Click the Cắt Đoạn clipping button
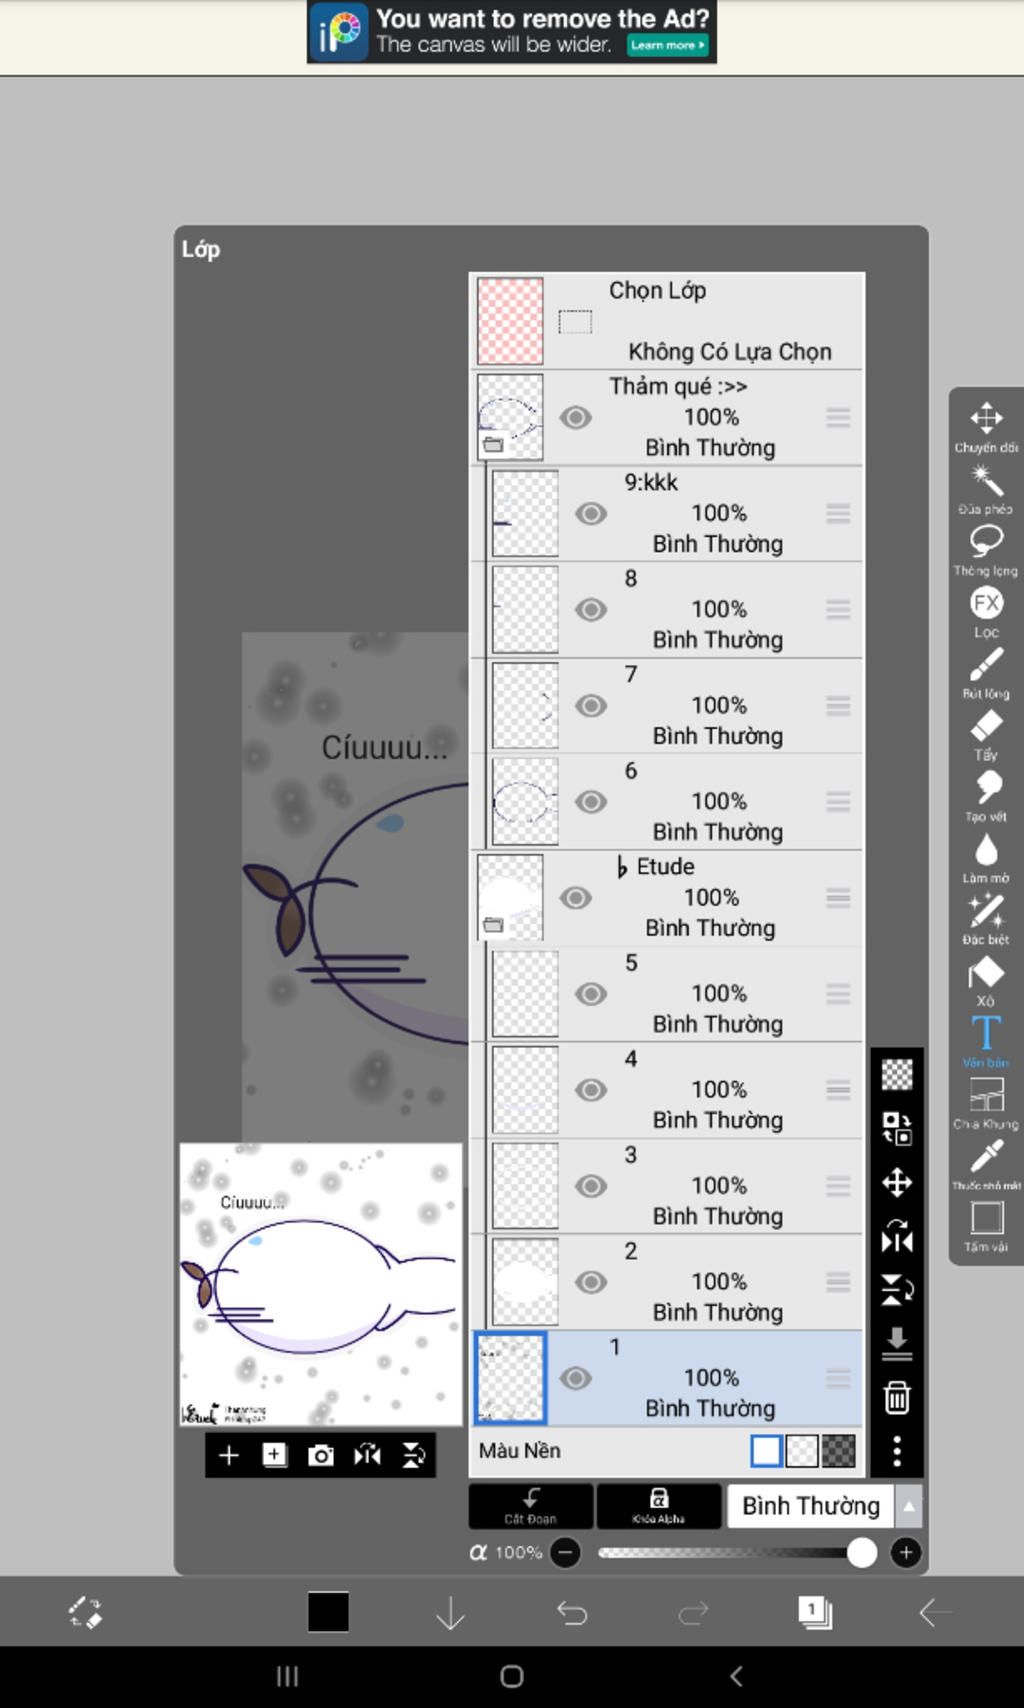This screenshot has height=1708, width=1024. coord(530,1506)
